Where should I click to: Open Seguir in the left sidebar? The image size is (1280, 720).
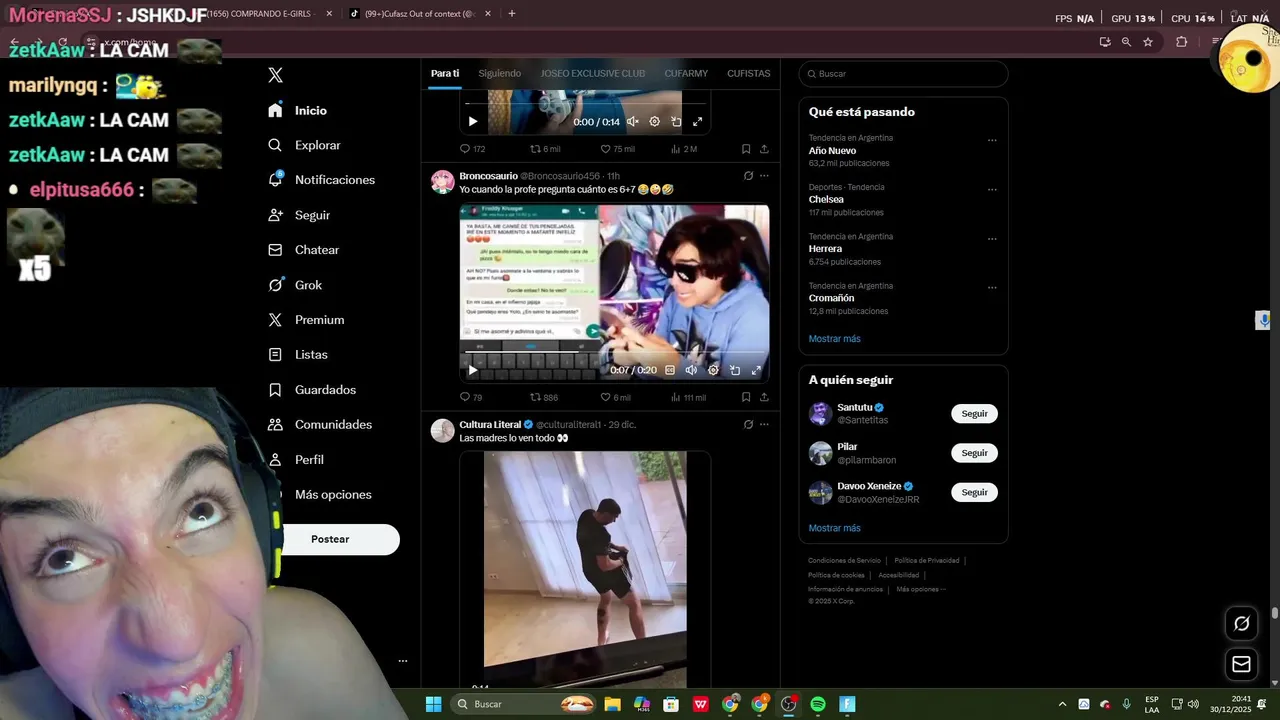coord(299,215)
